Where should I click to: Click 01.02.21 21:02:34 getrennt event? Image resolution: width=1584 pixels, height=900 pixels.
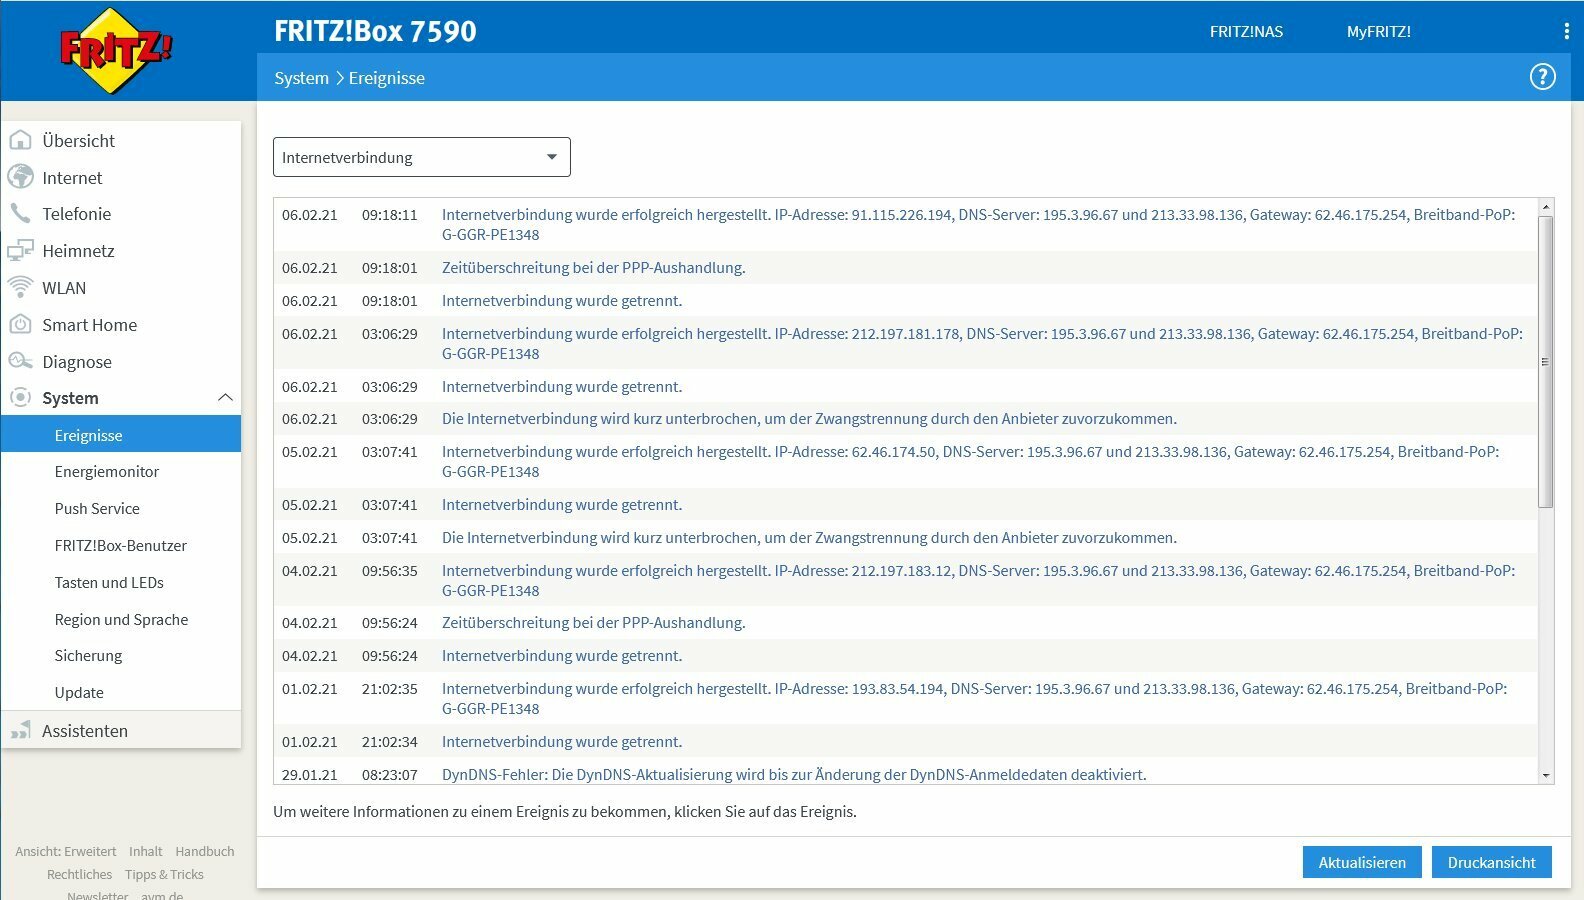(906, 742)
